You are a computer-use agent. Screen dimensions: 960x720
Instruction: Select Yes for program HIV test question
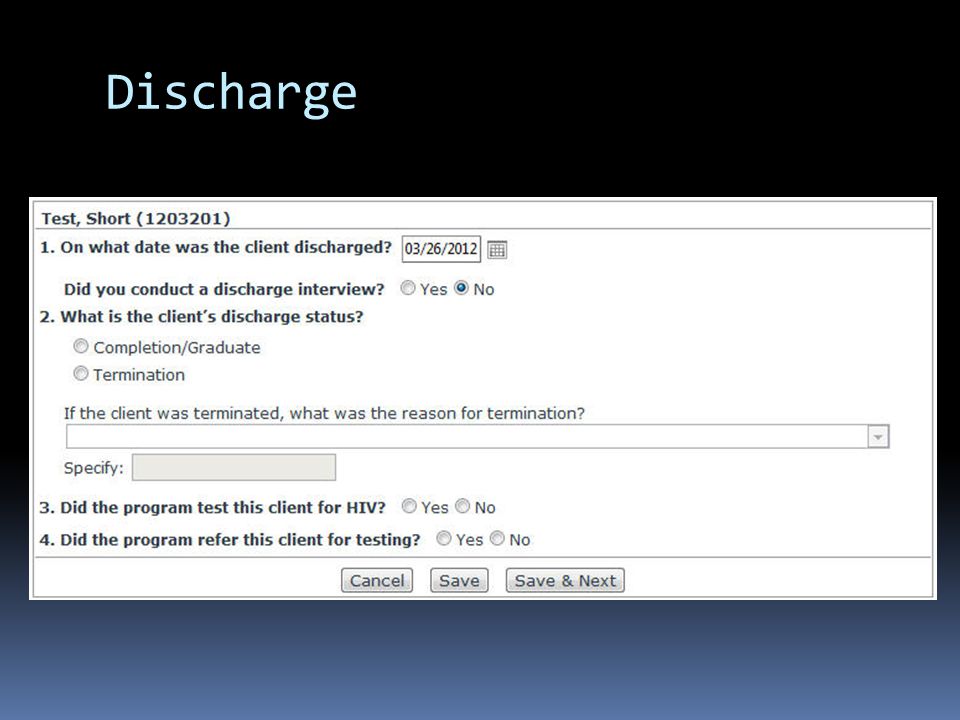click(409, 506)
